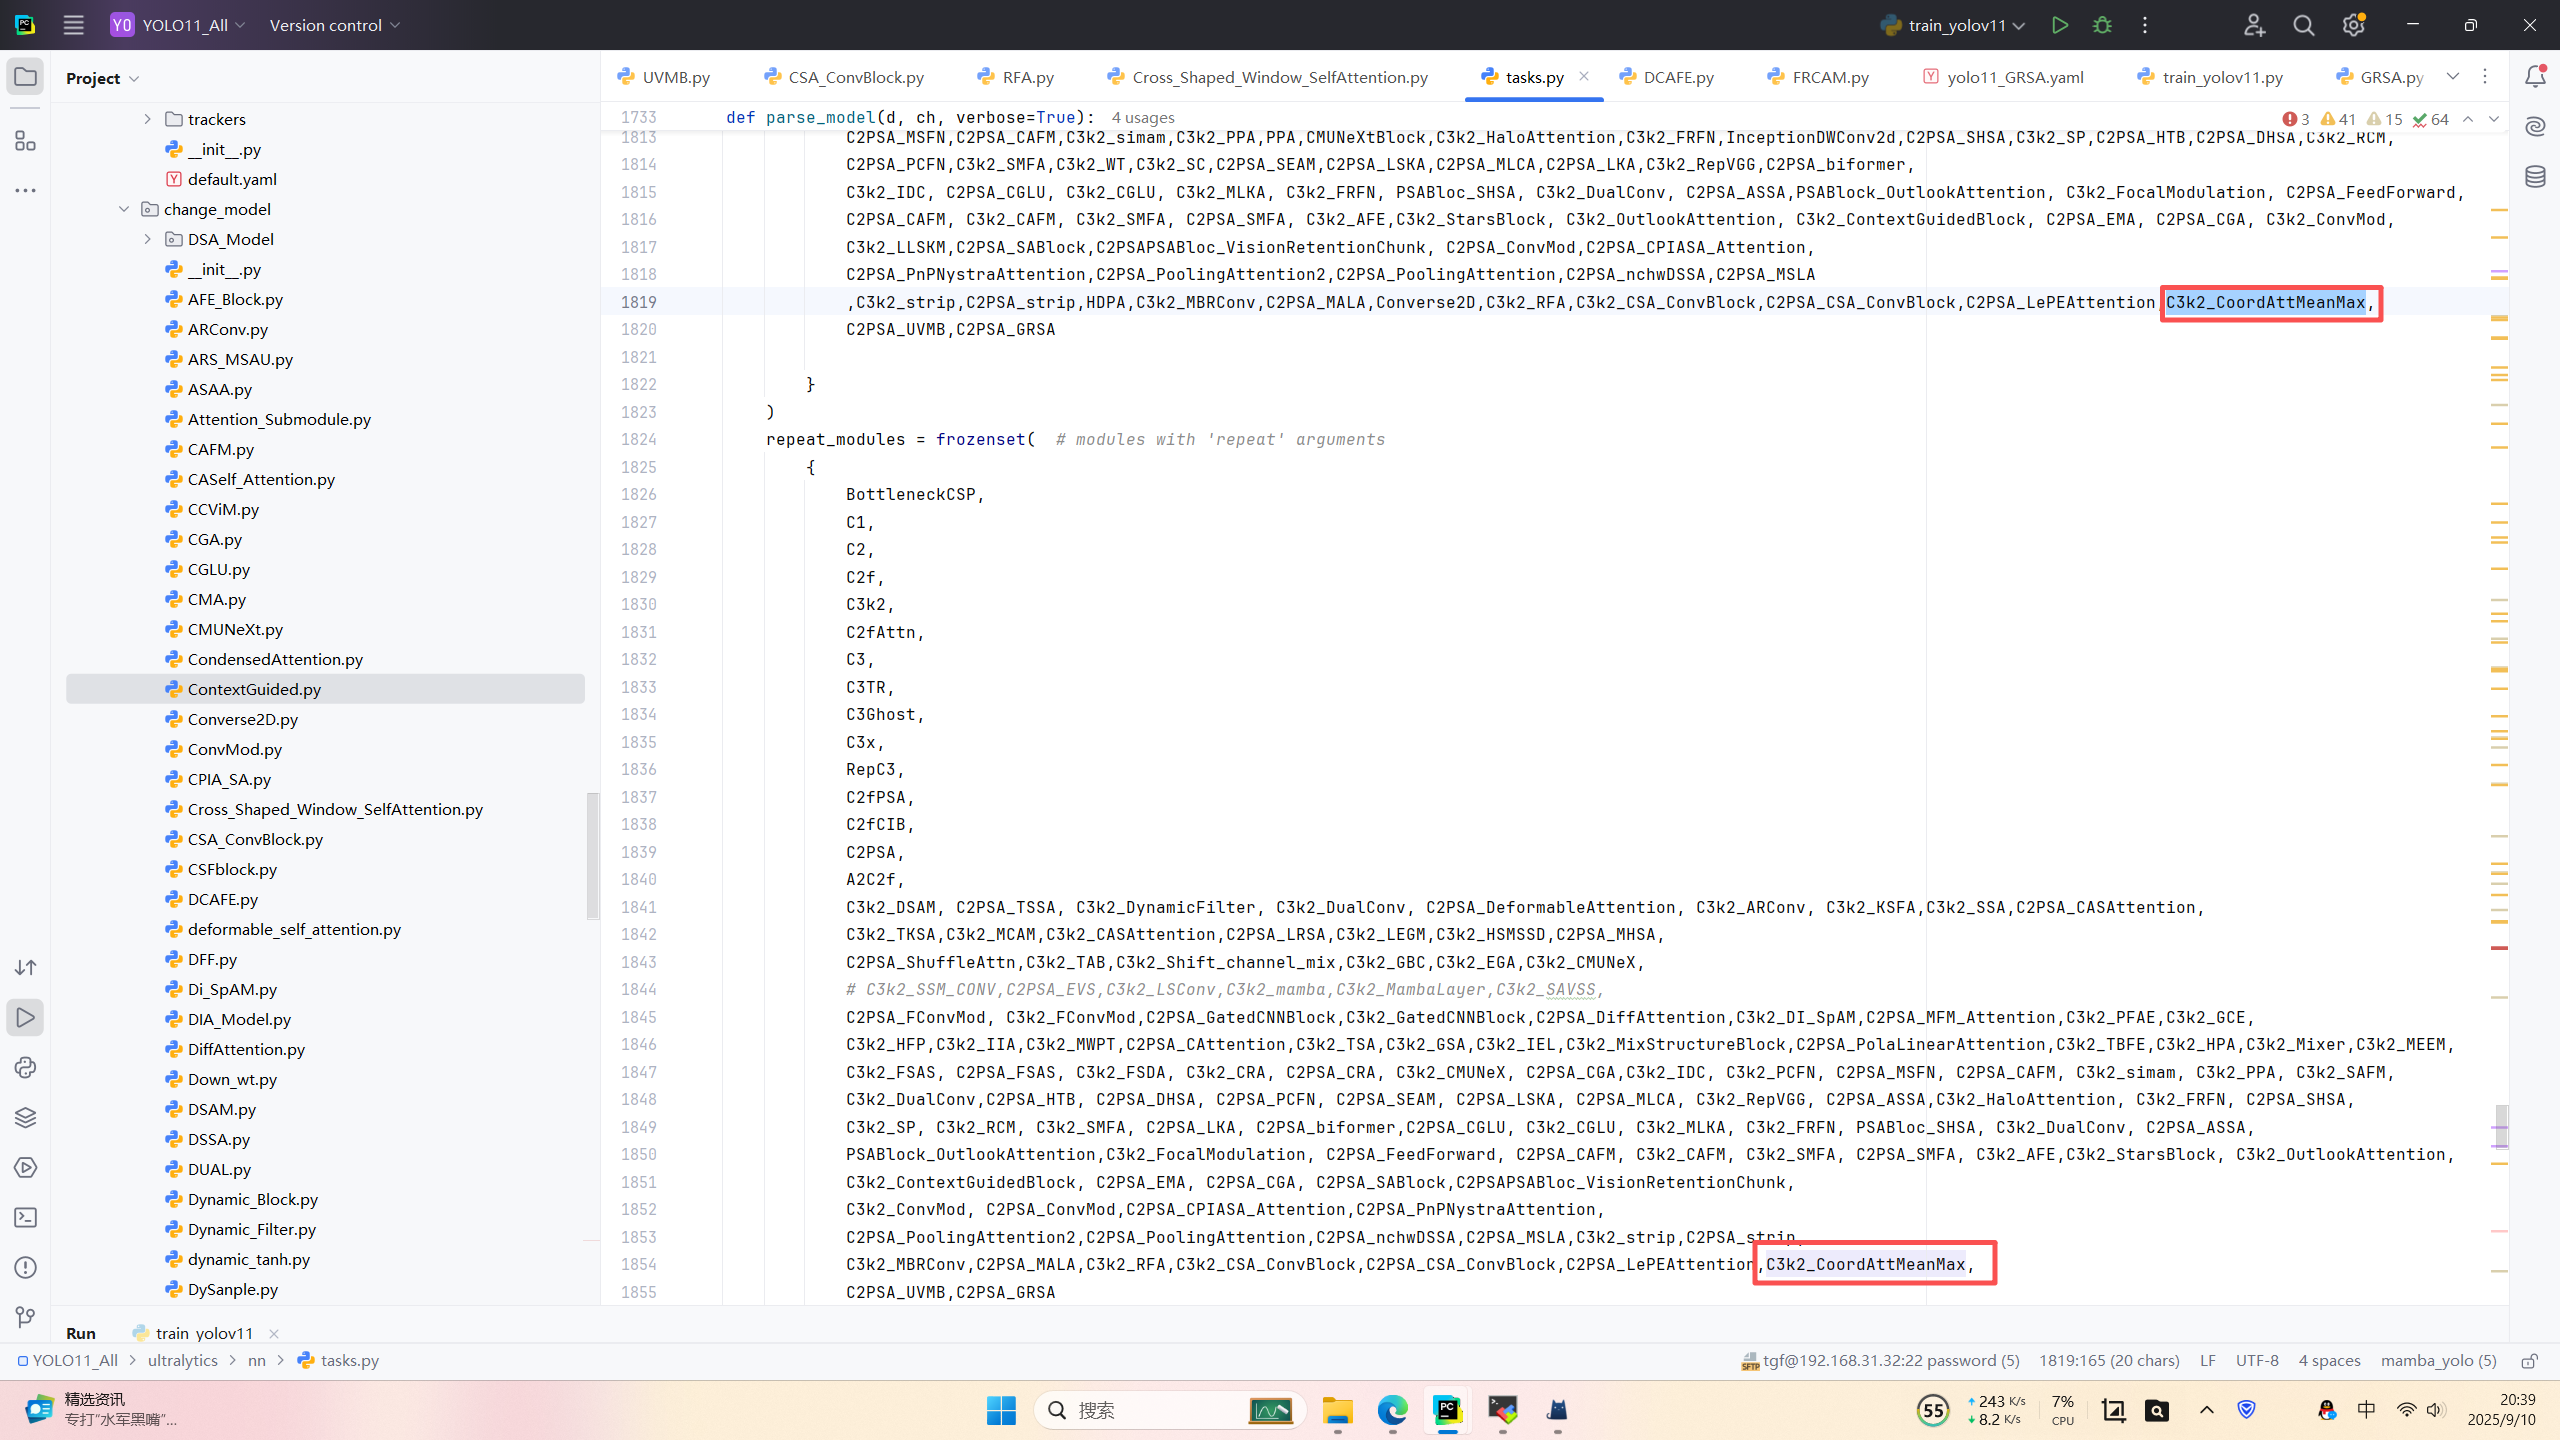The height and width of the screenshot is (1440, 2560).
Task: Toggle the Run tool window icon
Action: tap(26, 1017)
